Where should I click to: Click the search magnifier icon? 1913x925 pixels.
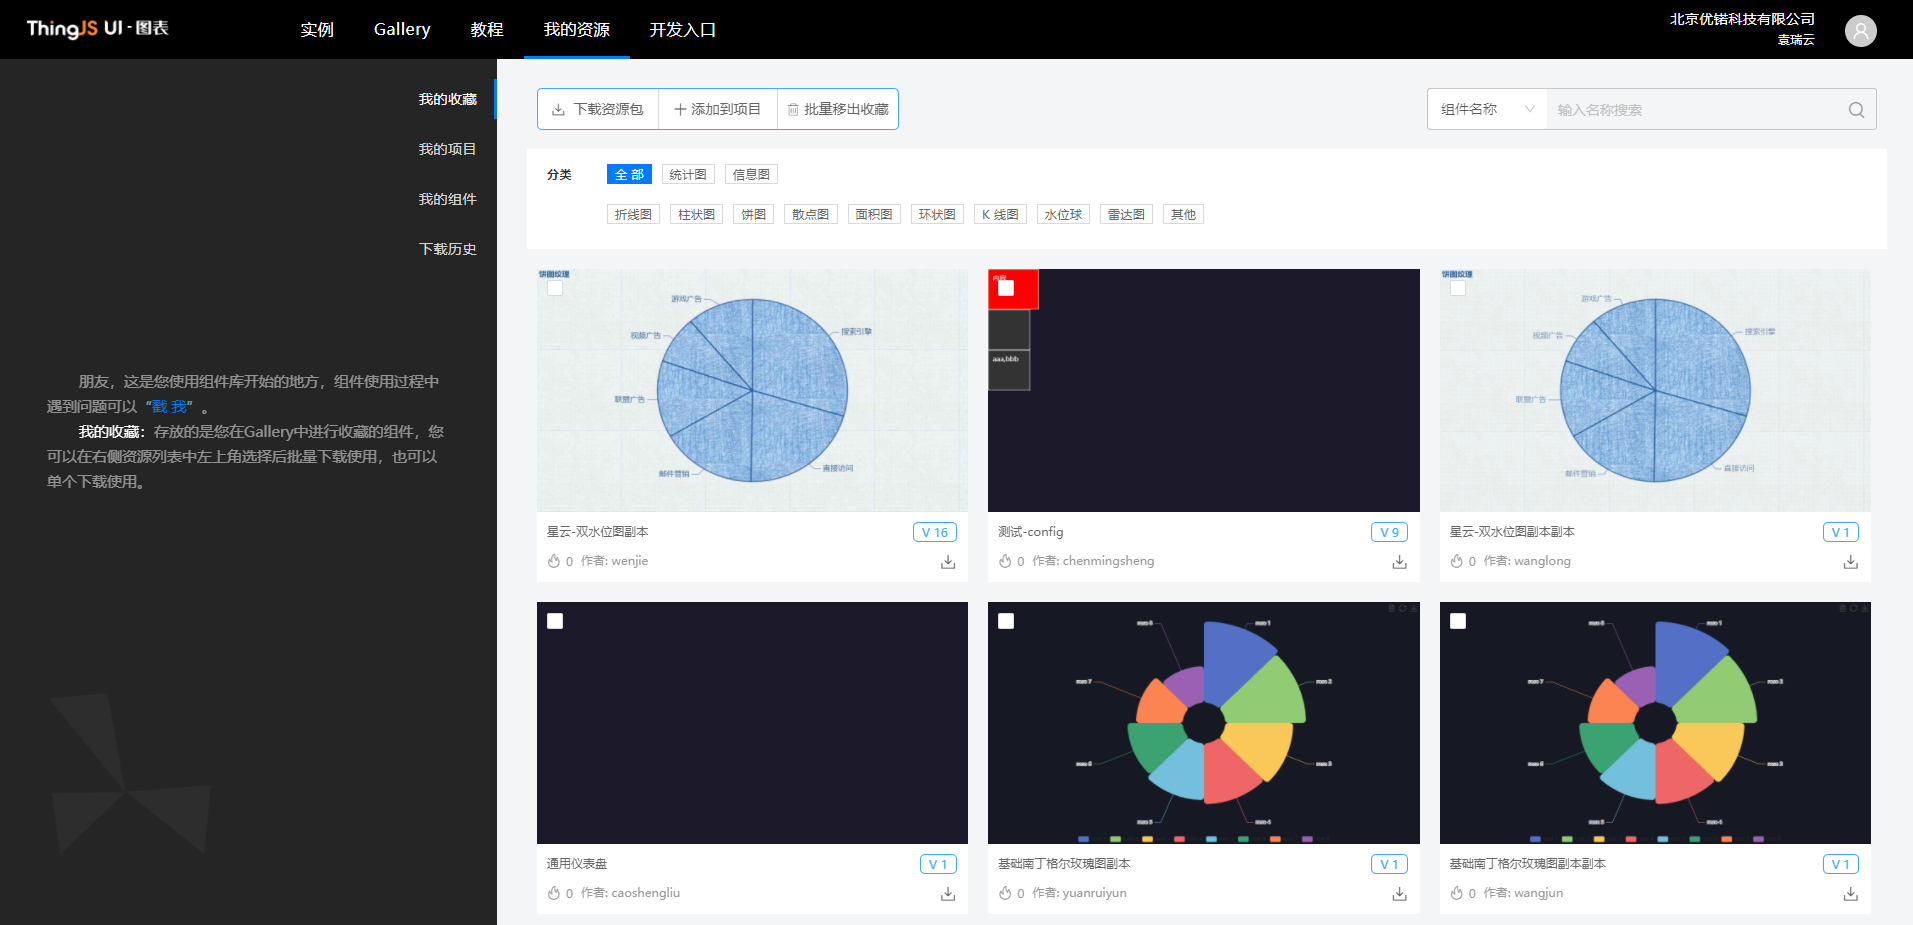(1856, 110)
